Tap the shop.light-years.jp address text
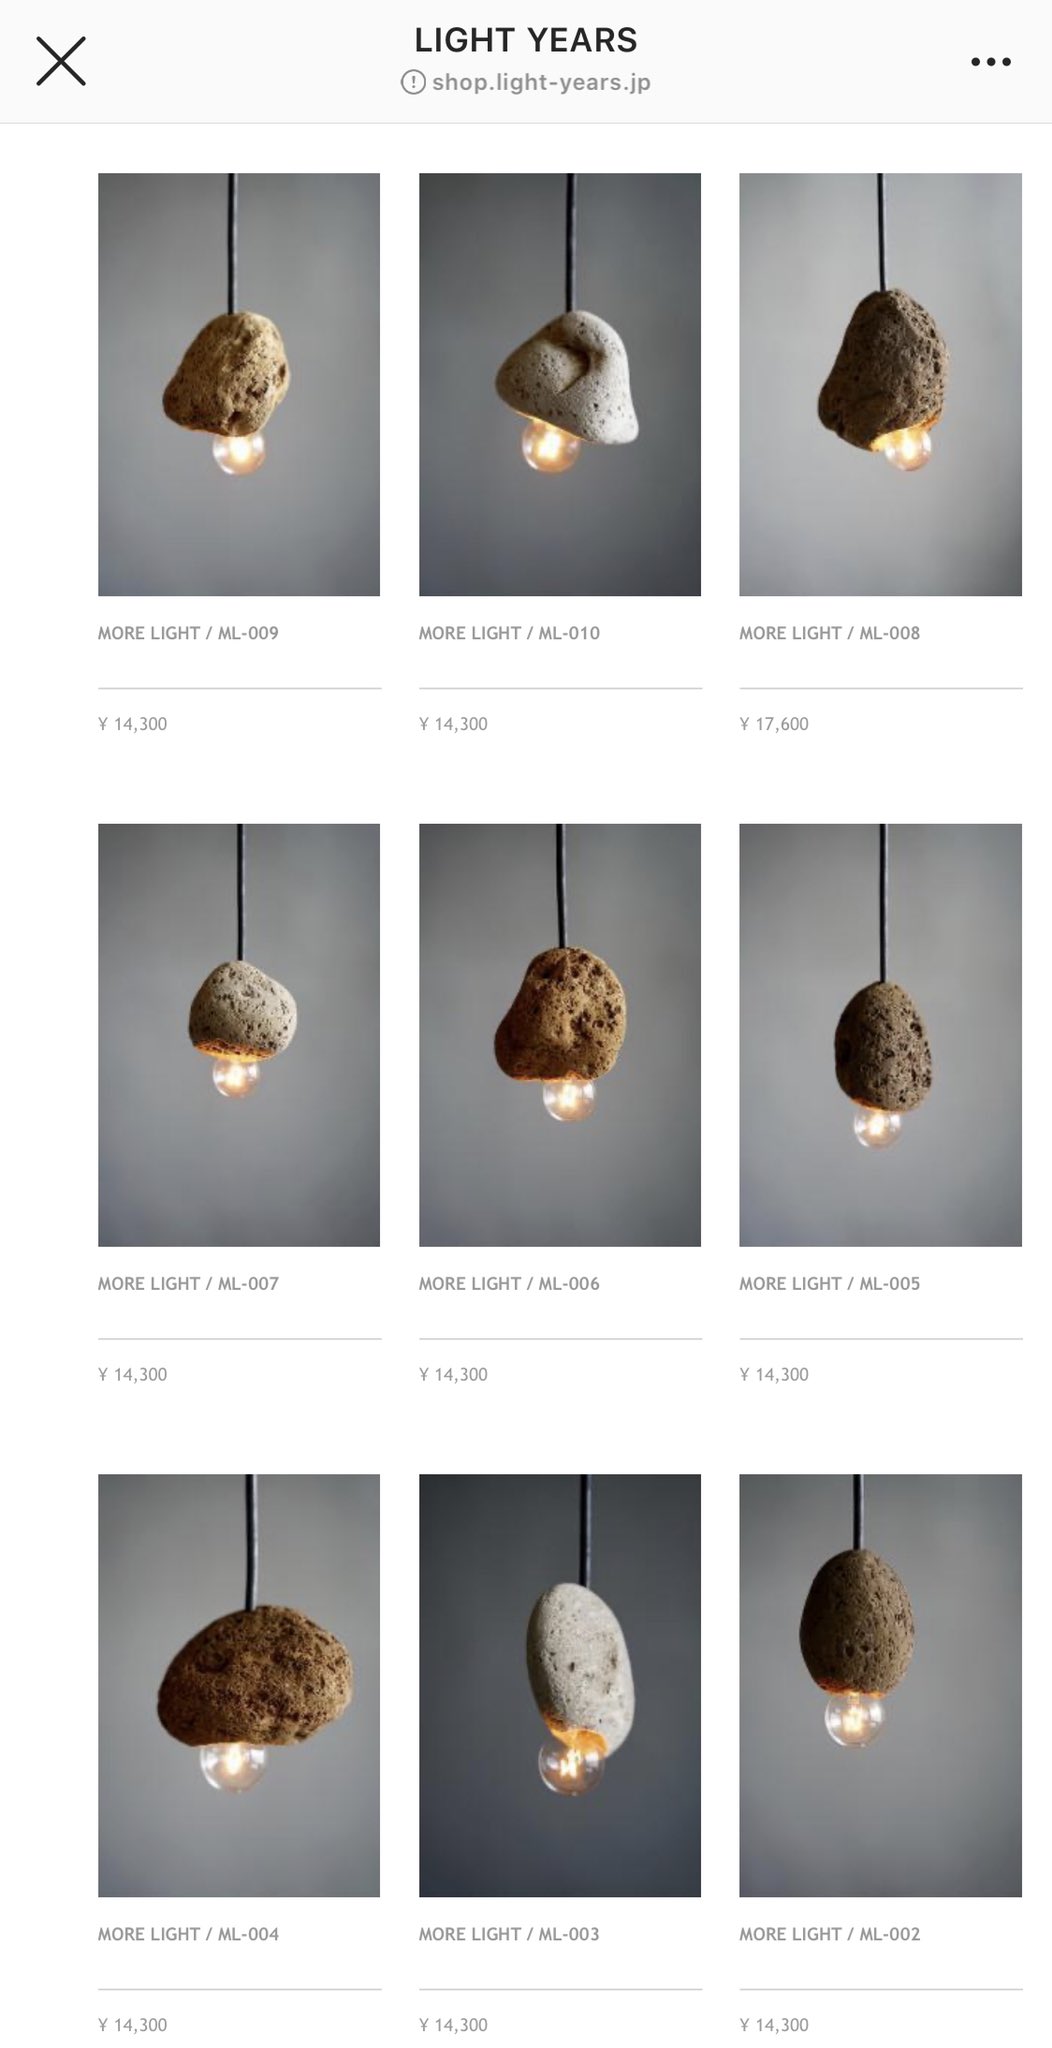 coord(541,82)
